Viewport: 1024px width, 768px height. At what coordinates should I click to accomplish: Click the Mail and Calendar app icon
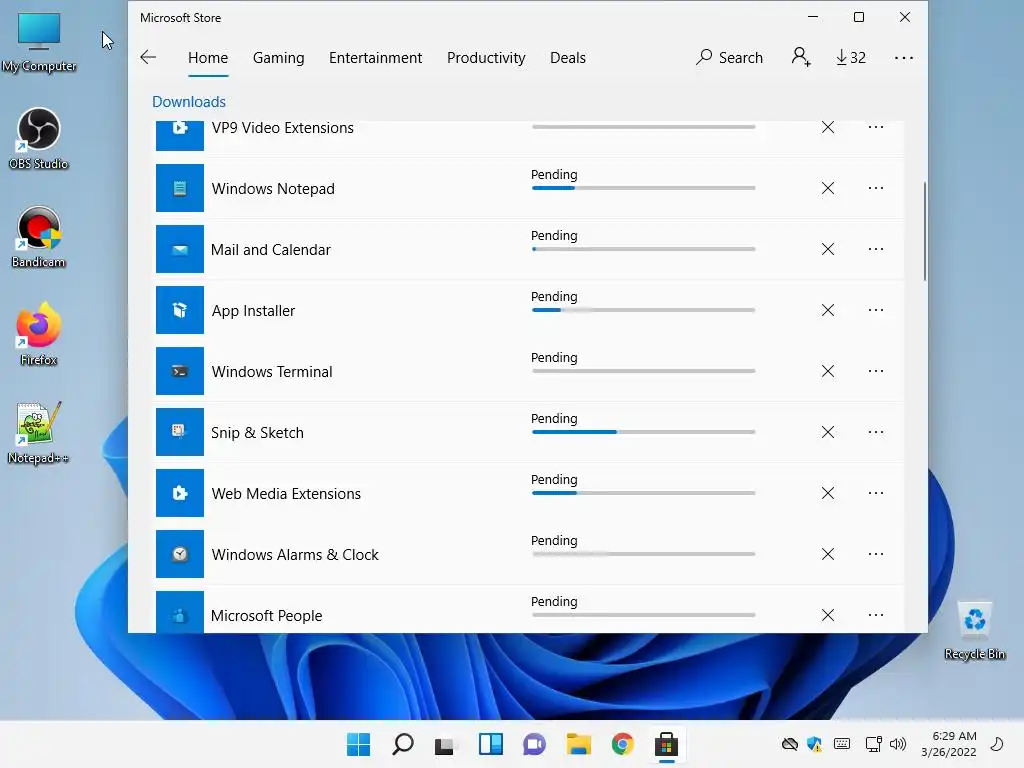[x=180, y=249]
